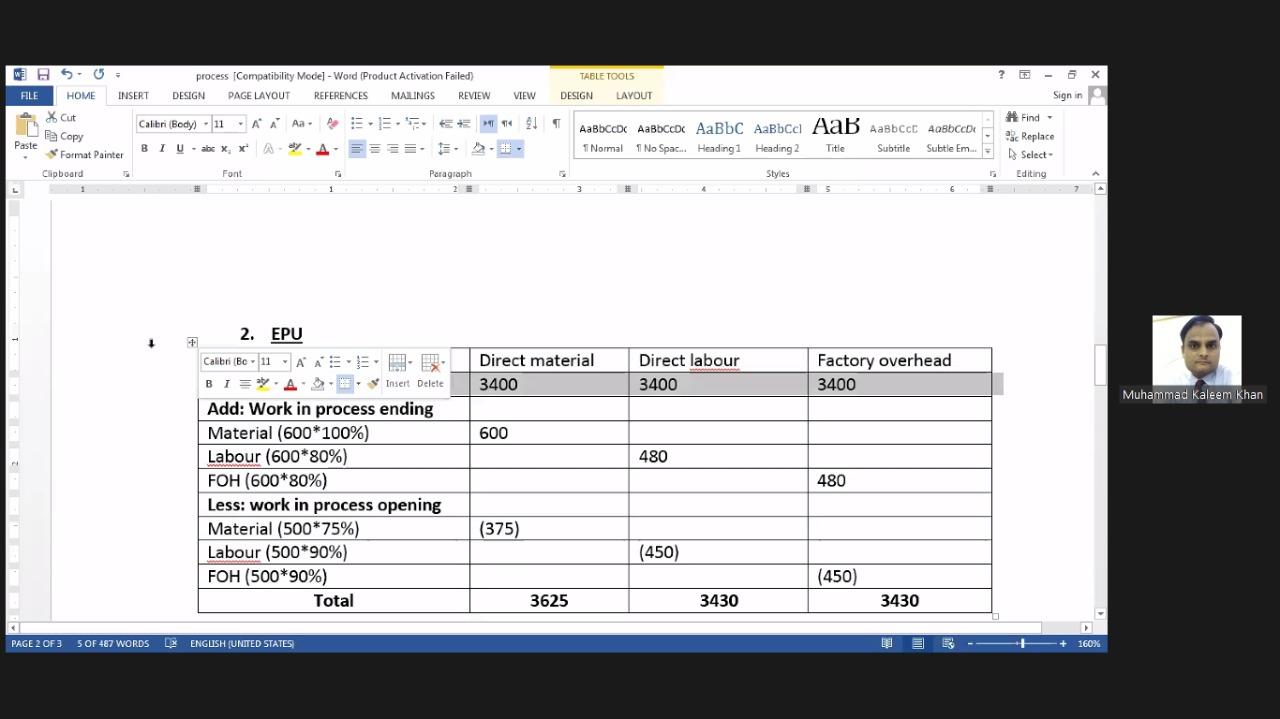This screenshot has height=719, width=1280.
Task: Open the font size dropdown
Action: (x=241, y=123)
